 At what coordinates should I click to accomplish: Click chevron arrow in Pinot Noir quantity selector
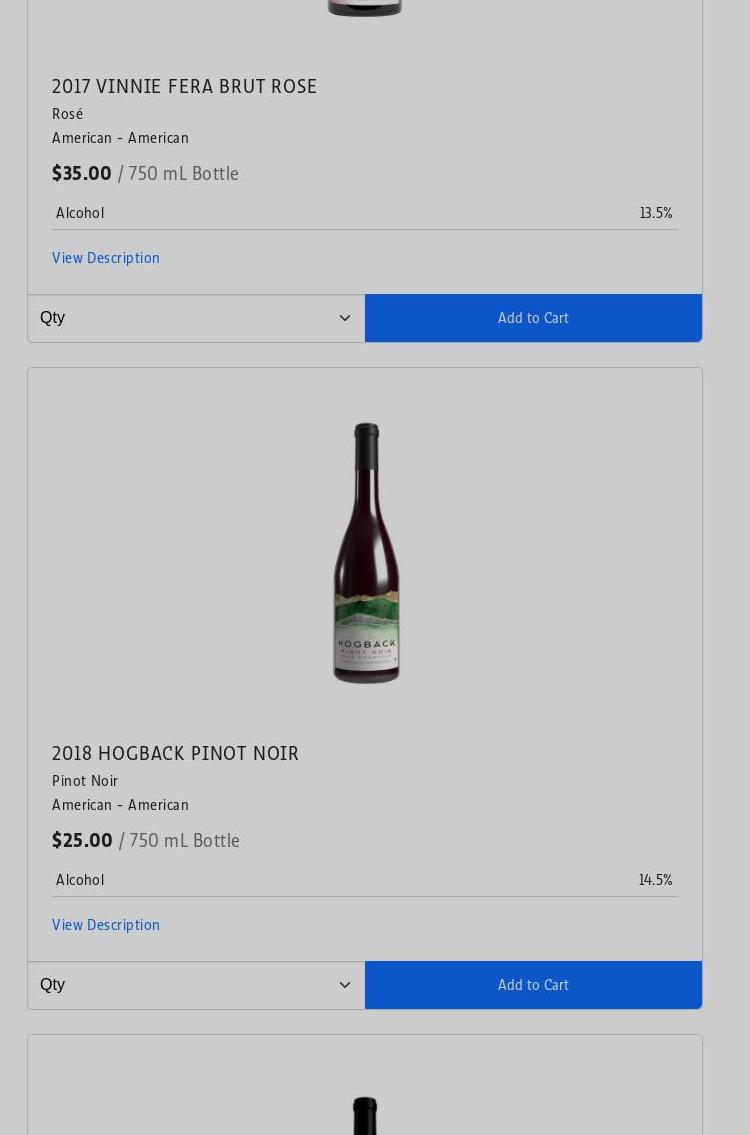click(345, 984)
